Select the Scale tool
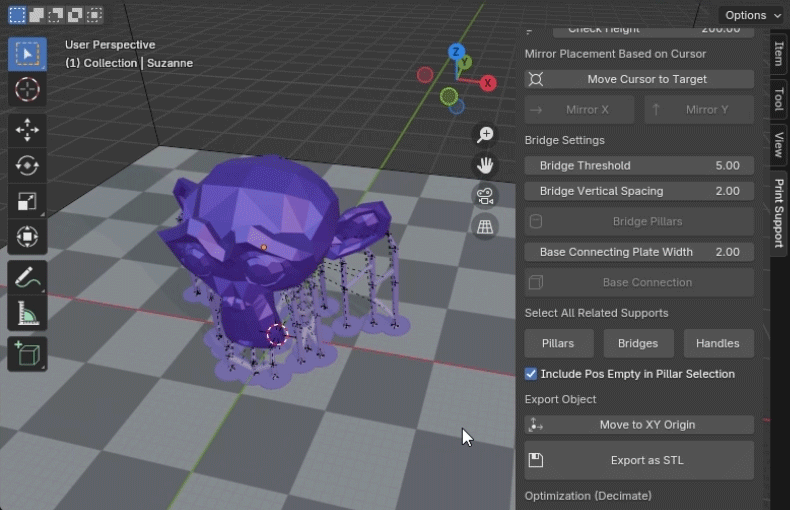This screenshot has width=790, height=510. [x=27, y=201]
